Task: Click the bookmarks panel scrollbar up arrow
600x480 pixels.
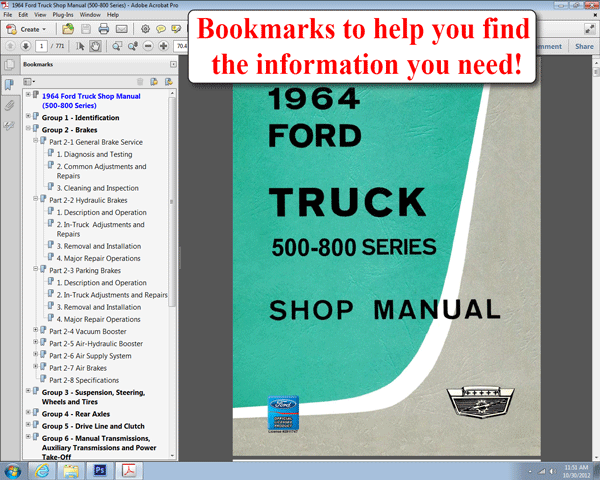Action: pyautogui.click(x=172, y=93)
